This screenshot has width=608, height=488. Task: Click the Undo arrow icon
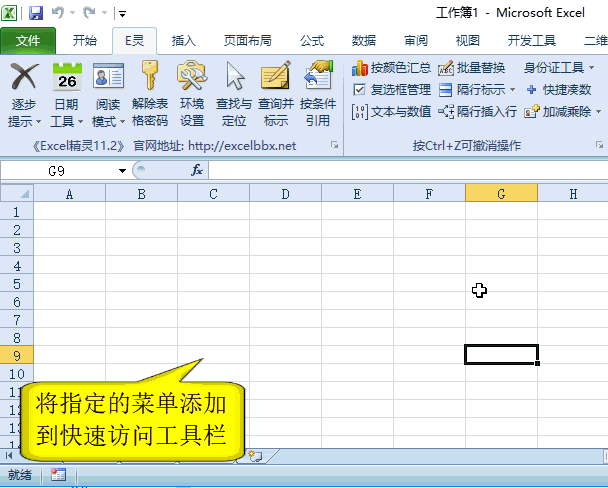coord(58,13)
